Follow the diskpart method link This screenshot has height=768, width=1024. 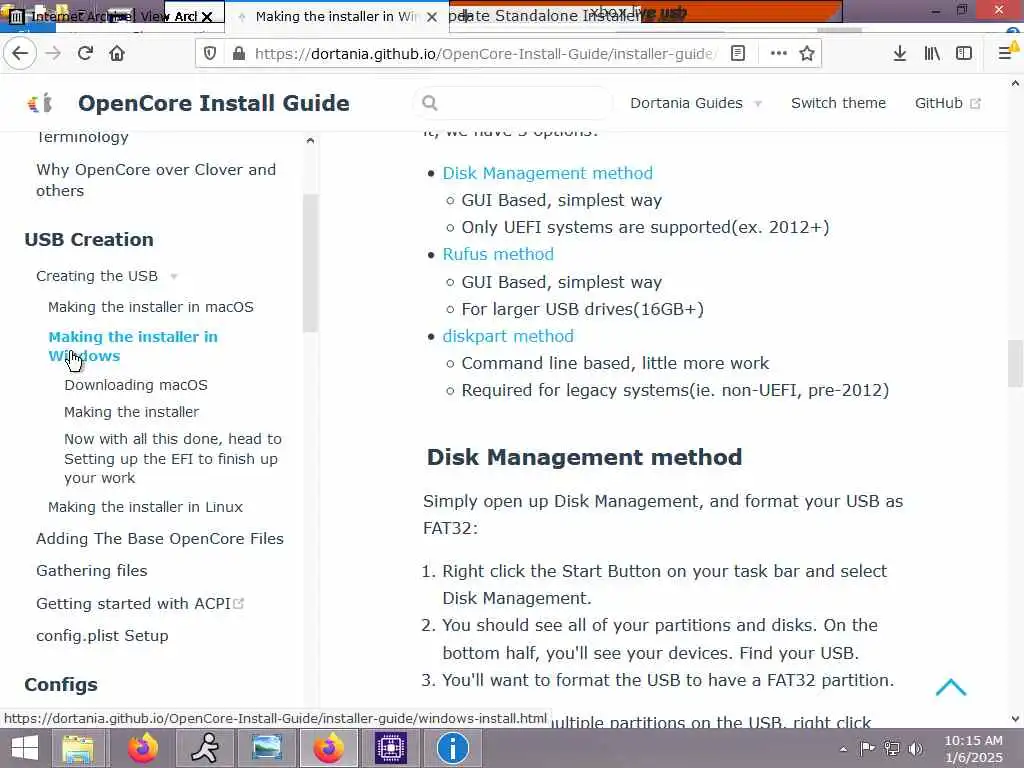click(507, 336)
